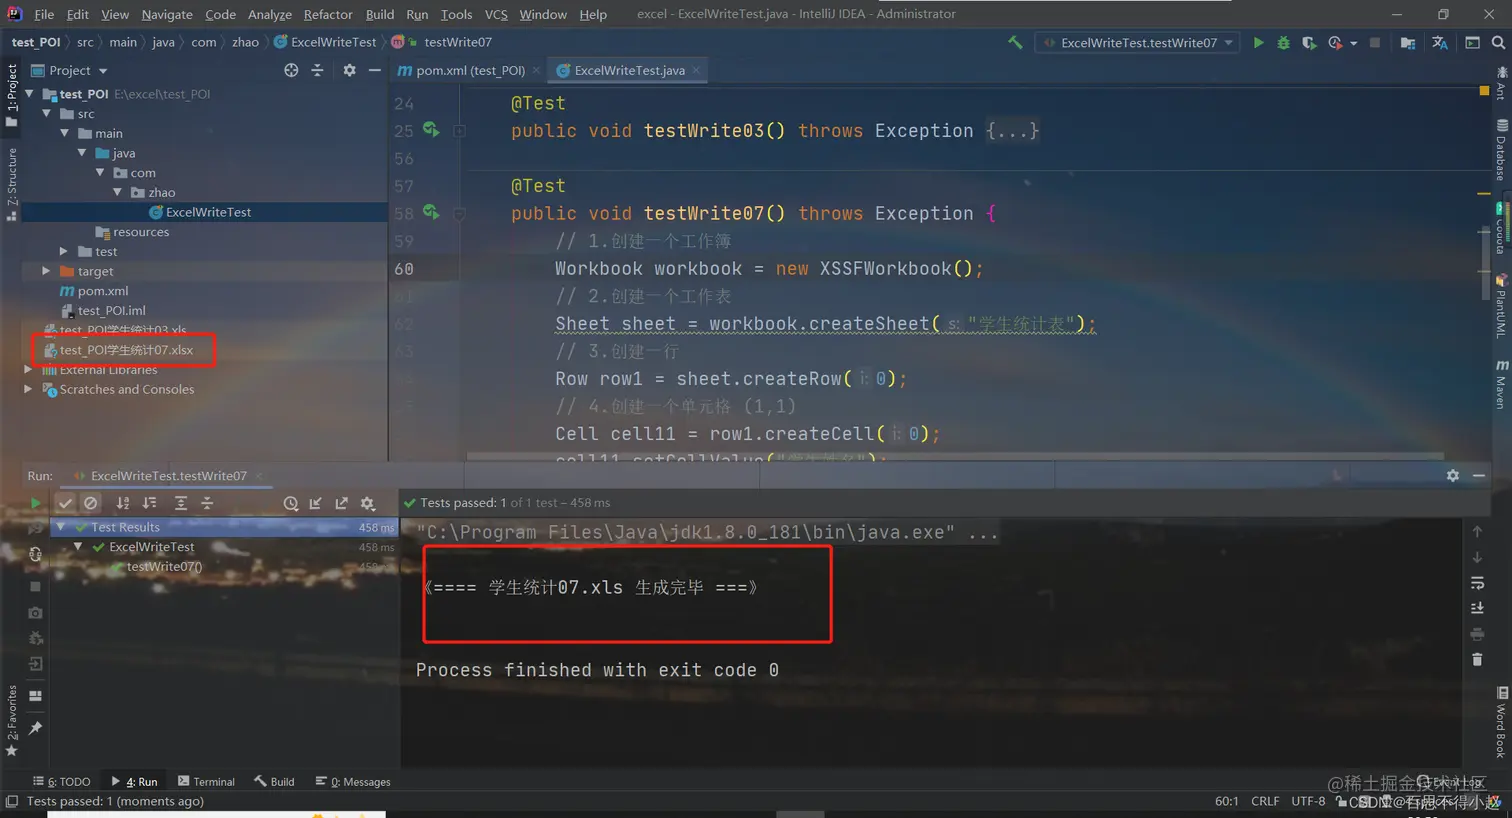Sort test results alphabetically icon

(x=123, y=503)
